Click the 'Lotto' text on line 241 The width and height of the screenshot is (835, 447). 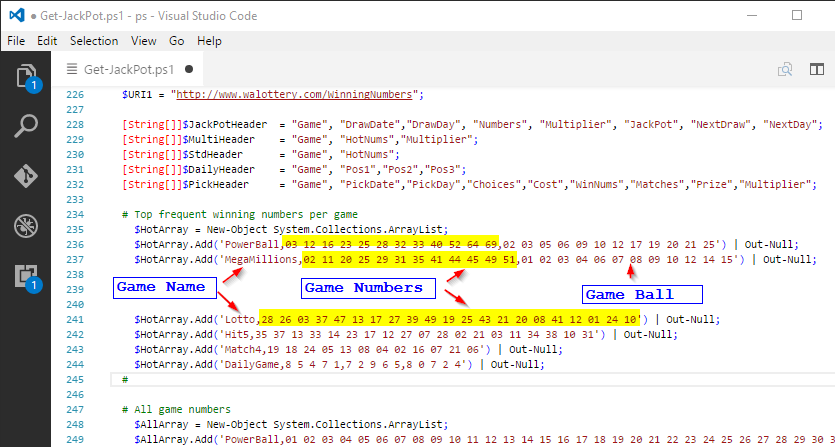coord(240,320)
